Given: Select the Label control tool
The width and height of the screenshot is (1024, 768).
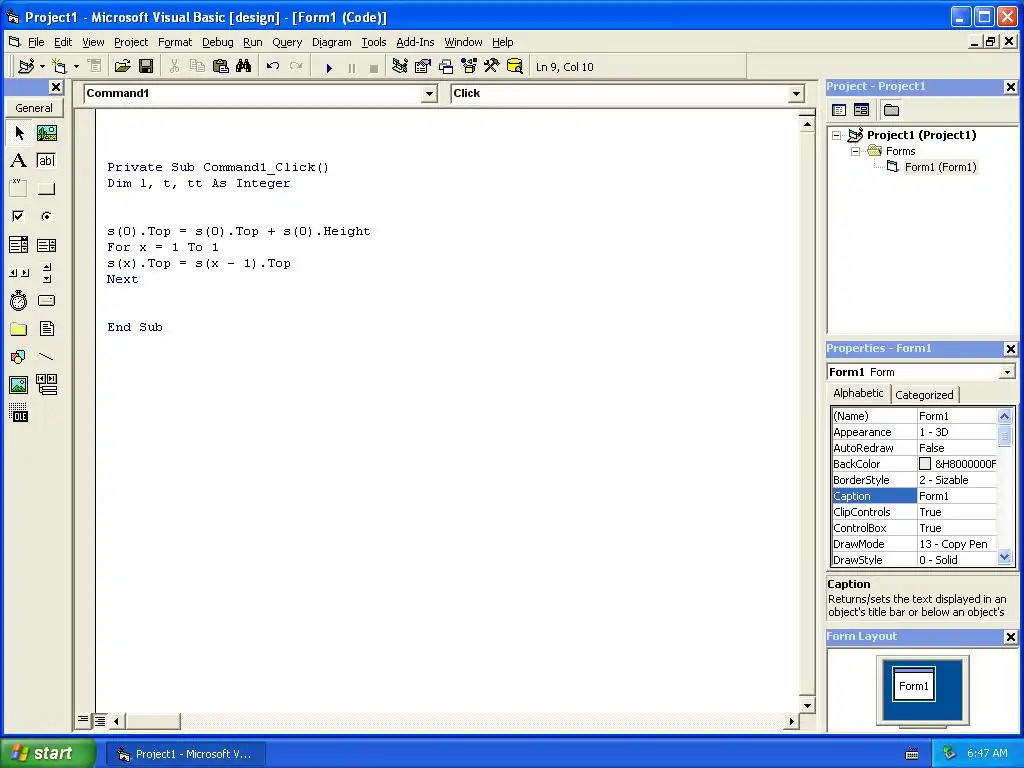Looking at the screenshot, I should tap(19, 161).
